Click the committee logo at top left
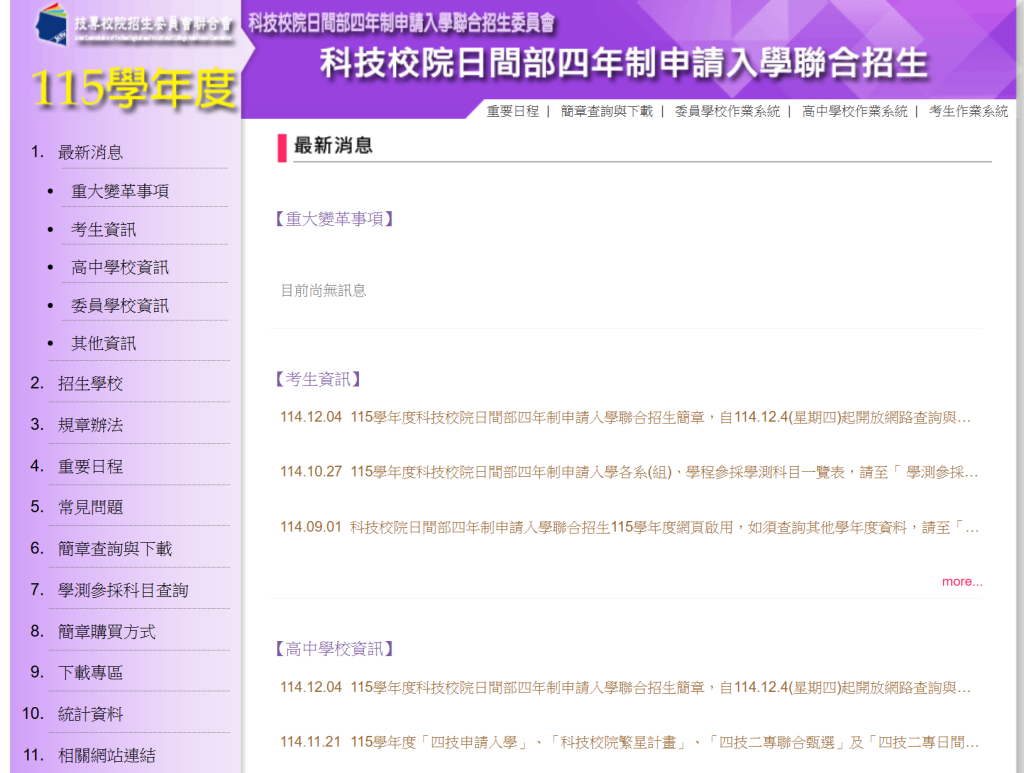Screen dimensions: 1024x773 coord(135,24)
